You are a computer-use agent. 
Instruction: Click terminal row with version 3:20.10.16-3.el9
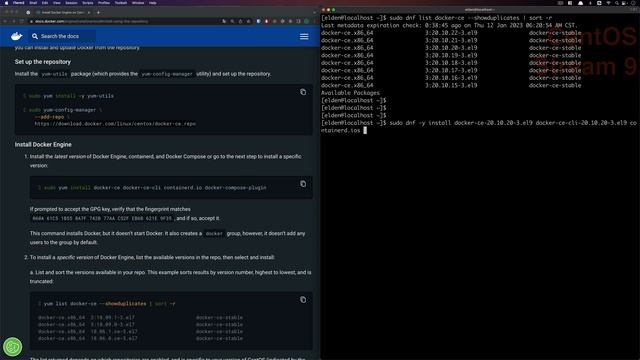pyautogui.click(x=451, y=78)
